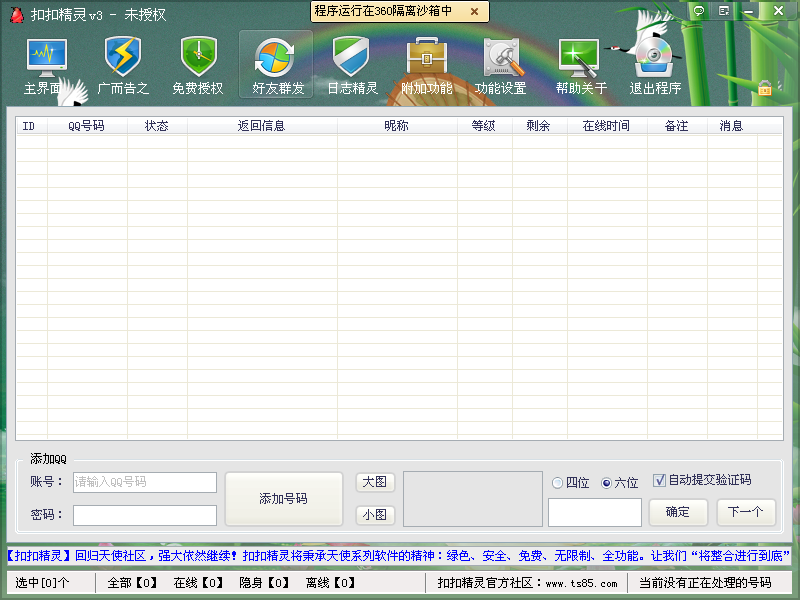800x600 pixels.
Task: Open 日志精灵 log shield icon
Action: click(x=352, y=65)
